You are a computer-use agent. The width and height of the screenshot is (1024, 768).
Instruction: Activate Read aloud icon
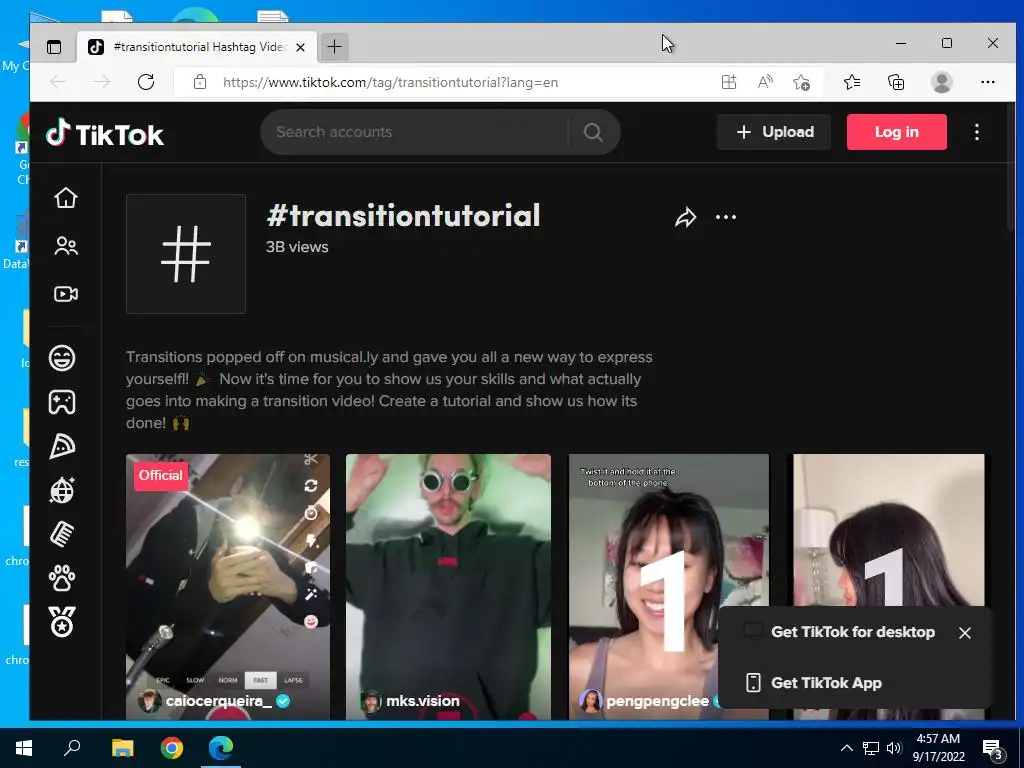765,82
